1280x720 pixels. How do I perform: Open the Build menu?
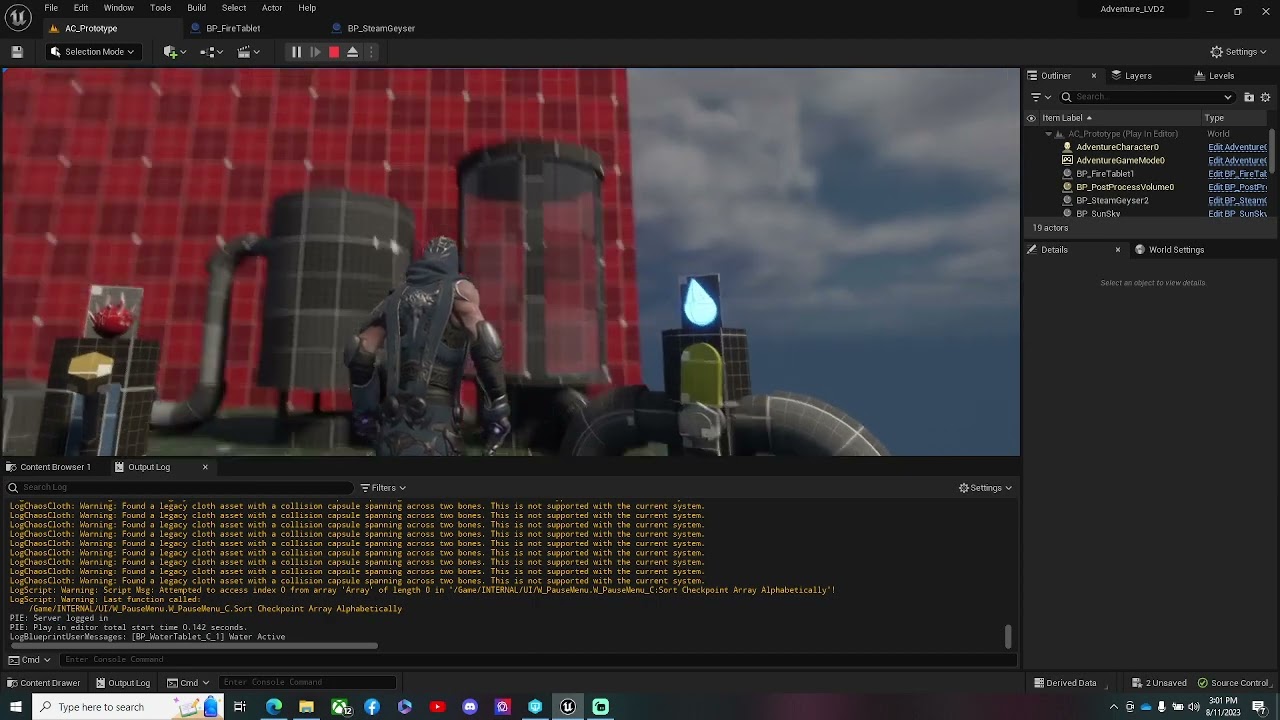197,8
